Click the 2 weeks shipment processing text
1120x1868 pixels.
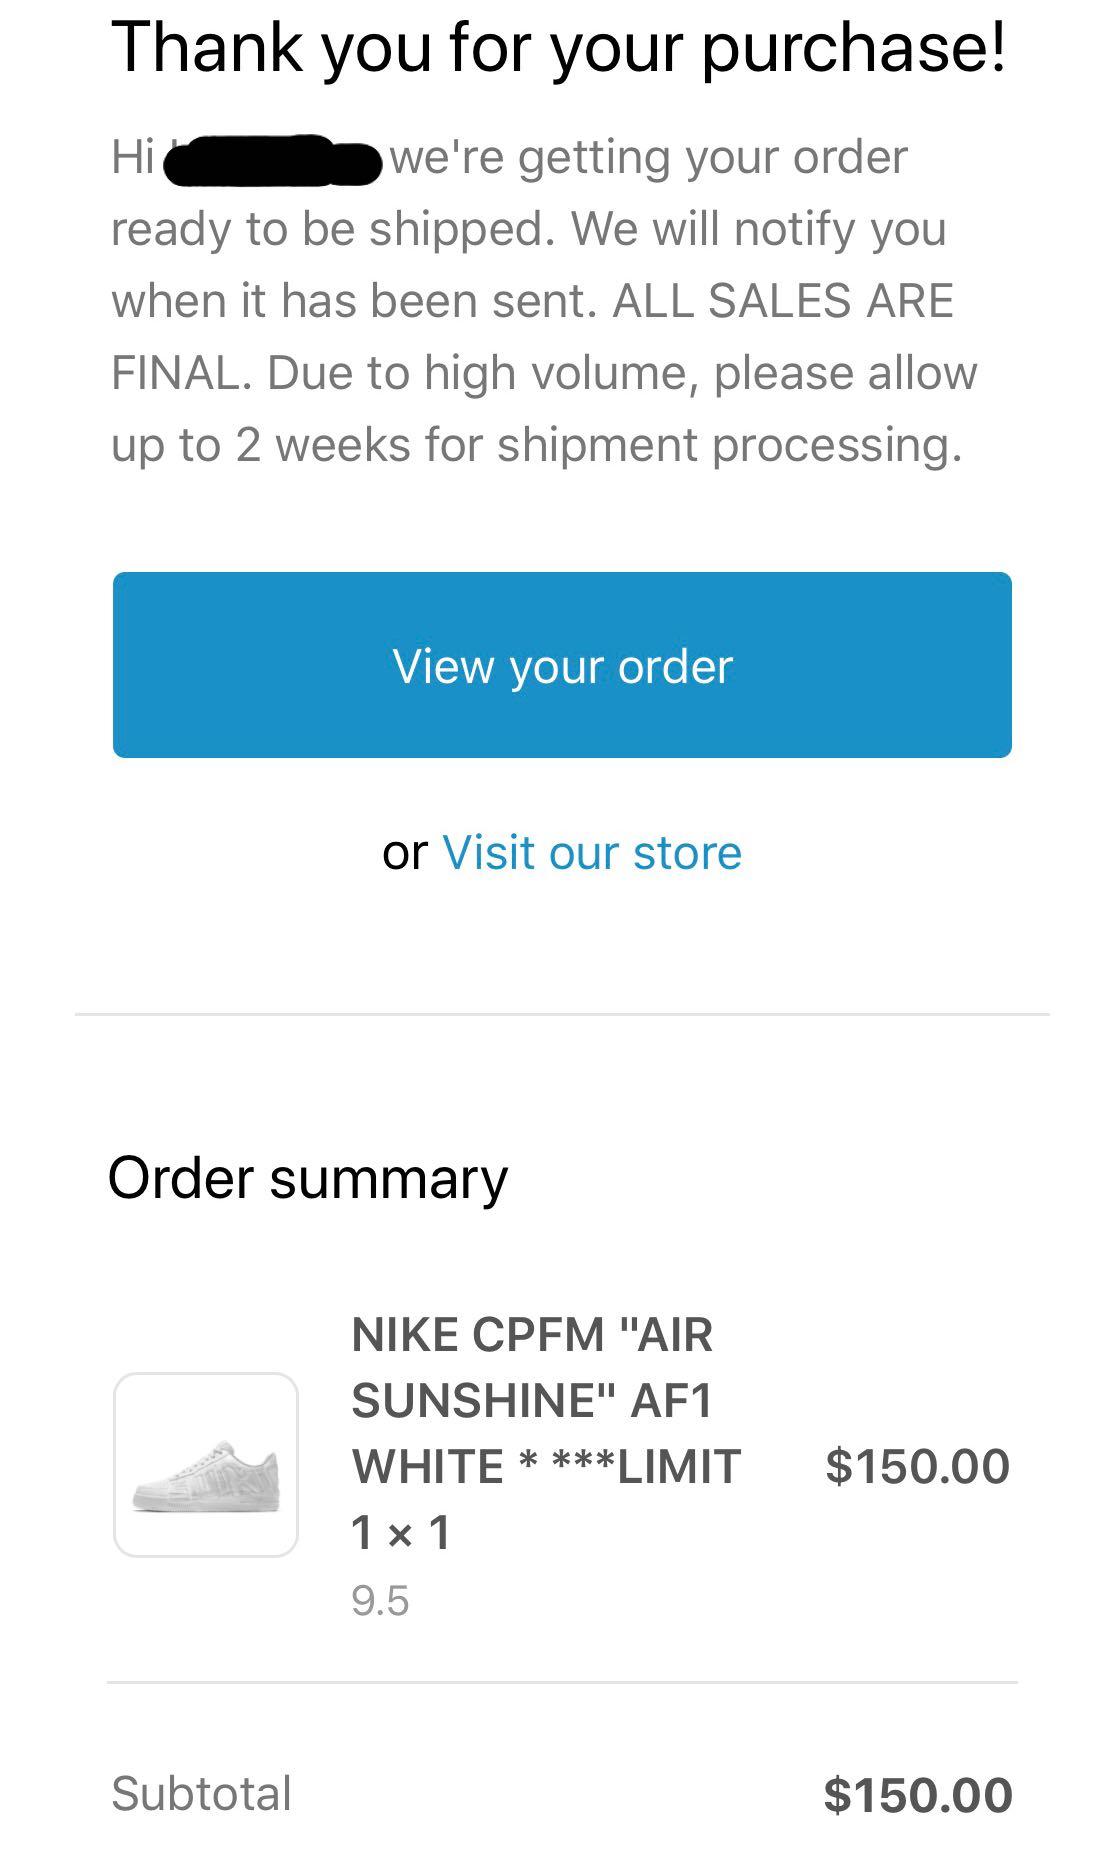click(x=536, y=445)
